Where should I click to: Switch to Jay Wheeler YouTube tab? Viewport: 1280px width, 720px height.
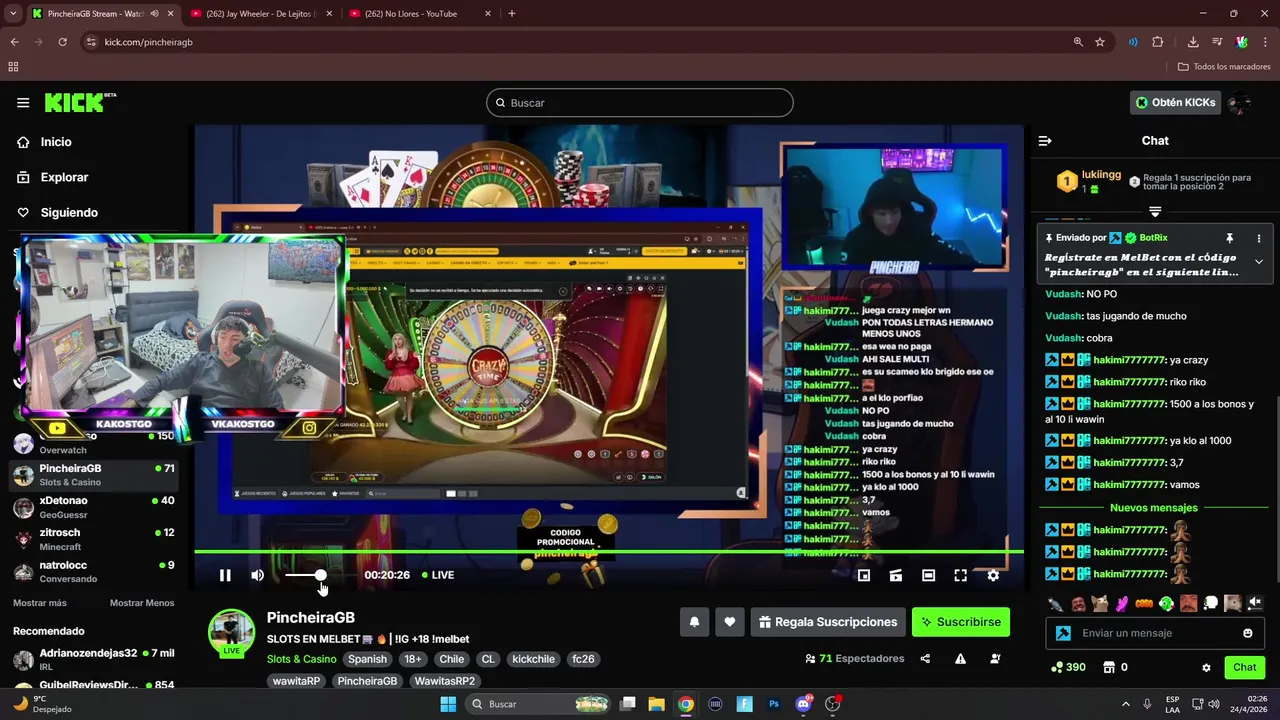[x=260, y=14]
